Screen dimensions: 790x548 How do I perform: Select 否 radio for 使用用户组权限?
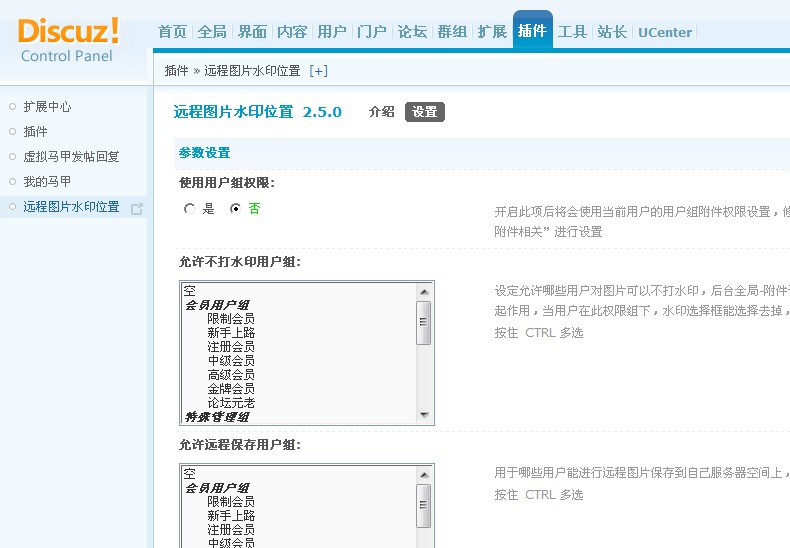coord(235,209)
